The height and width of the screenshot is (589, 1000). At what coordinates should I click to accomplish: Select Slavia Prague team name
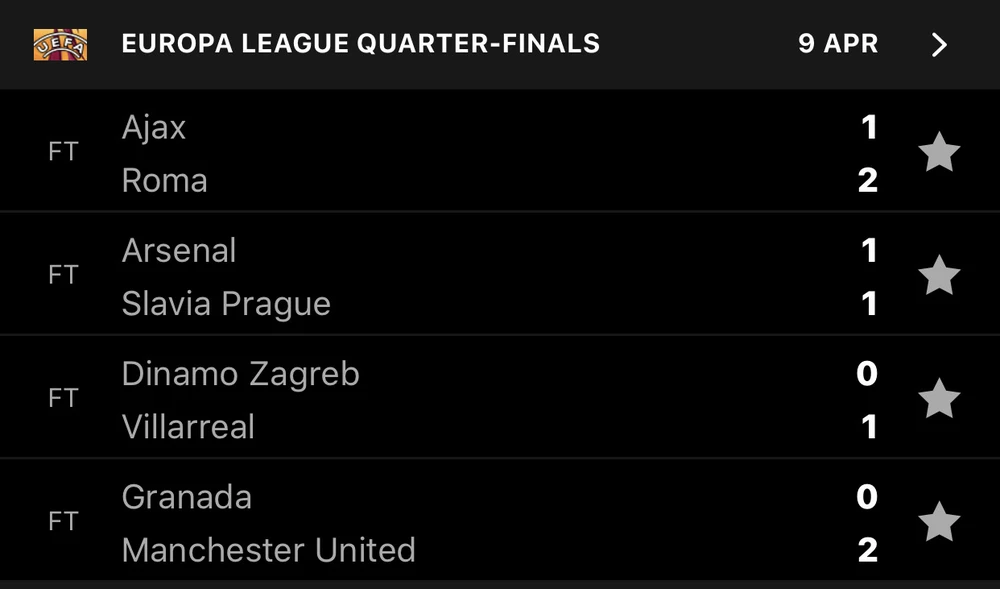click(x=226, y=304)
